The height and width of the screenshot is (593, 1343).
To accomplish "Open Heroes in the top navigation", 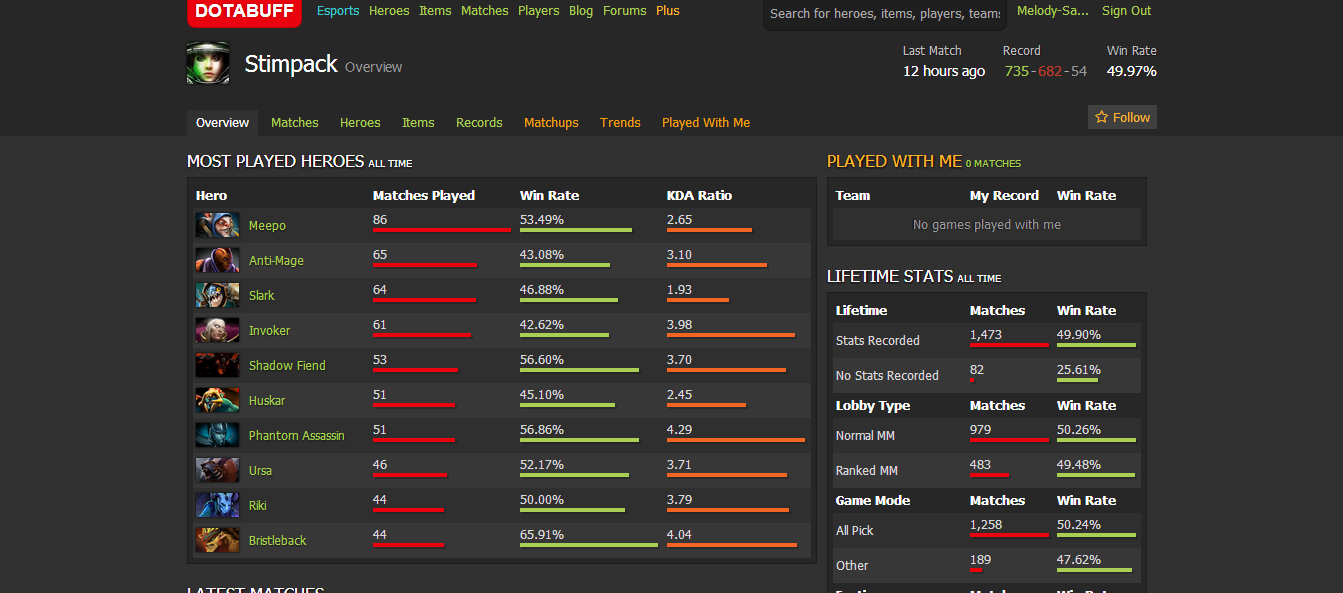I will click(389, 11).
